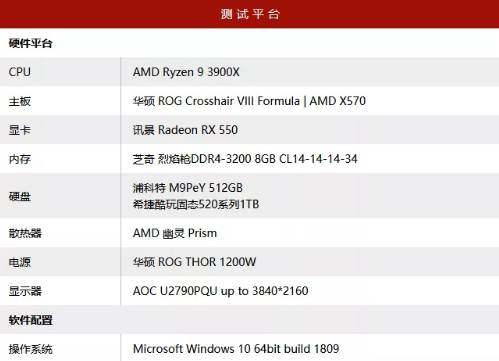499x361 pixels.
Task: Select the 浦科特 M9PeY 512GB line
Action: [188, 188]
